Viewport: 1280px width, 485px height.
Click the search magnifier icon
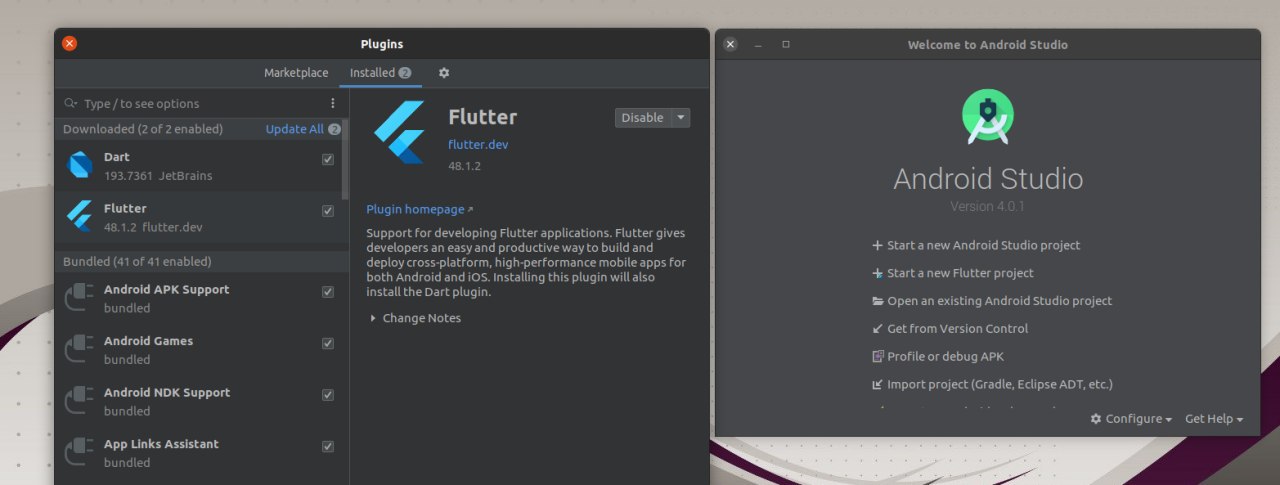click(x=70, y=103)
